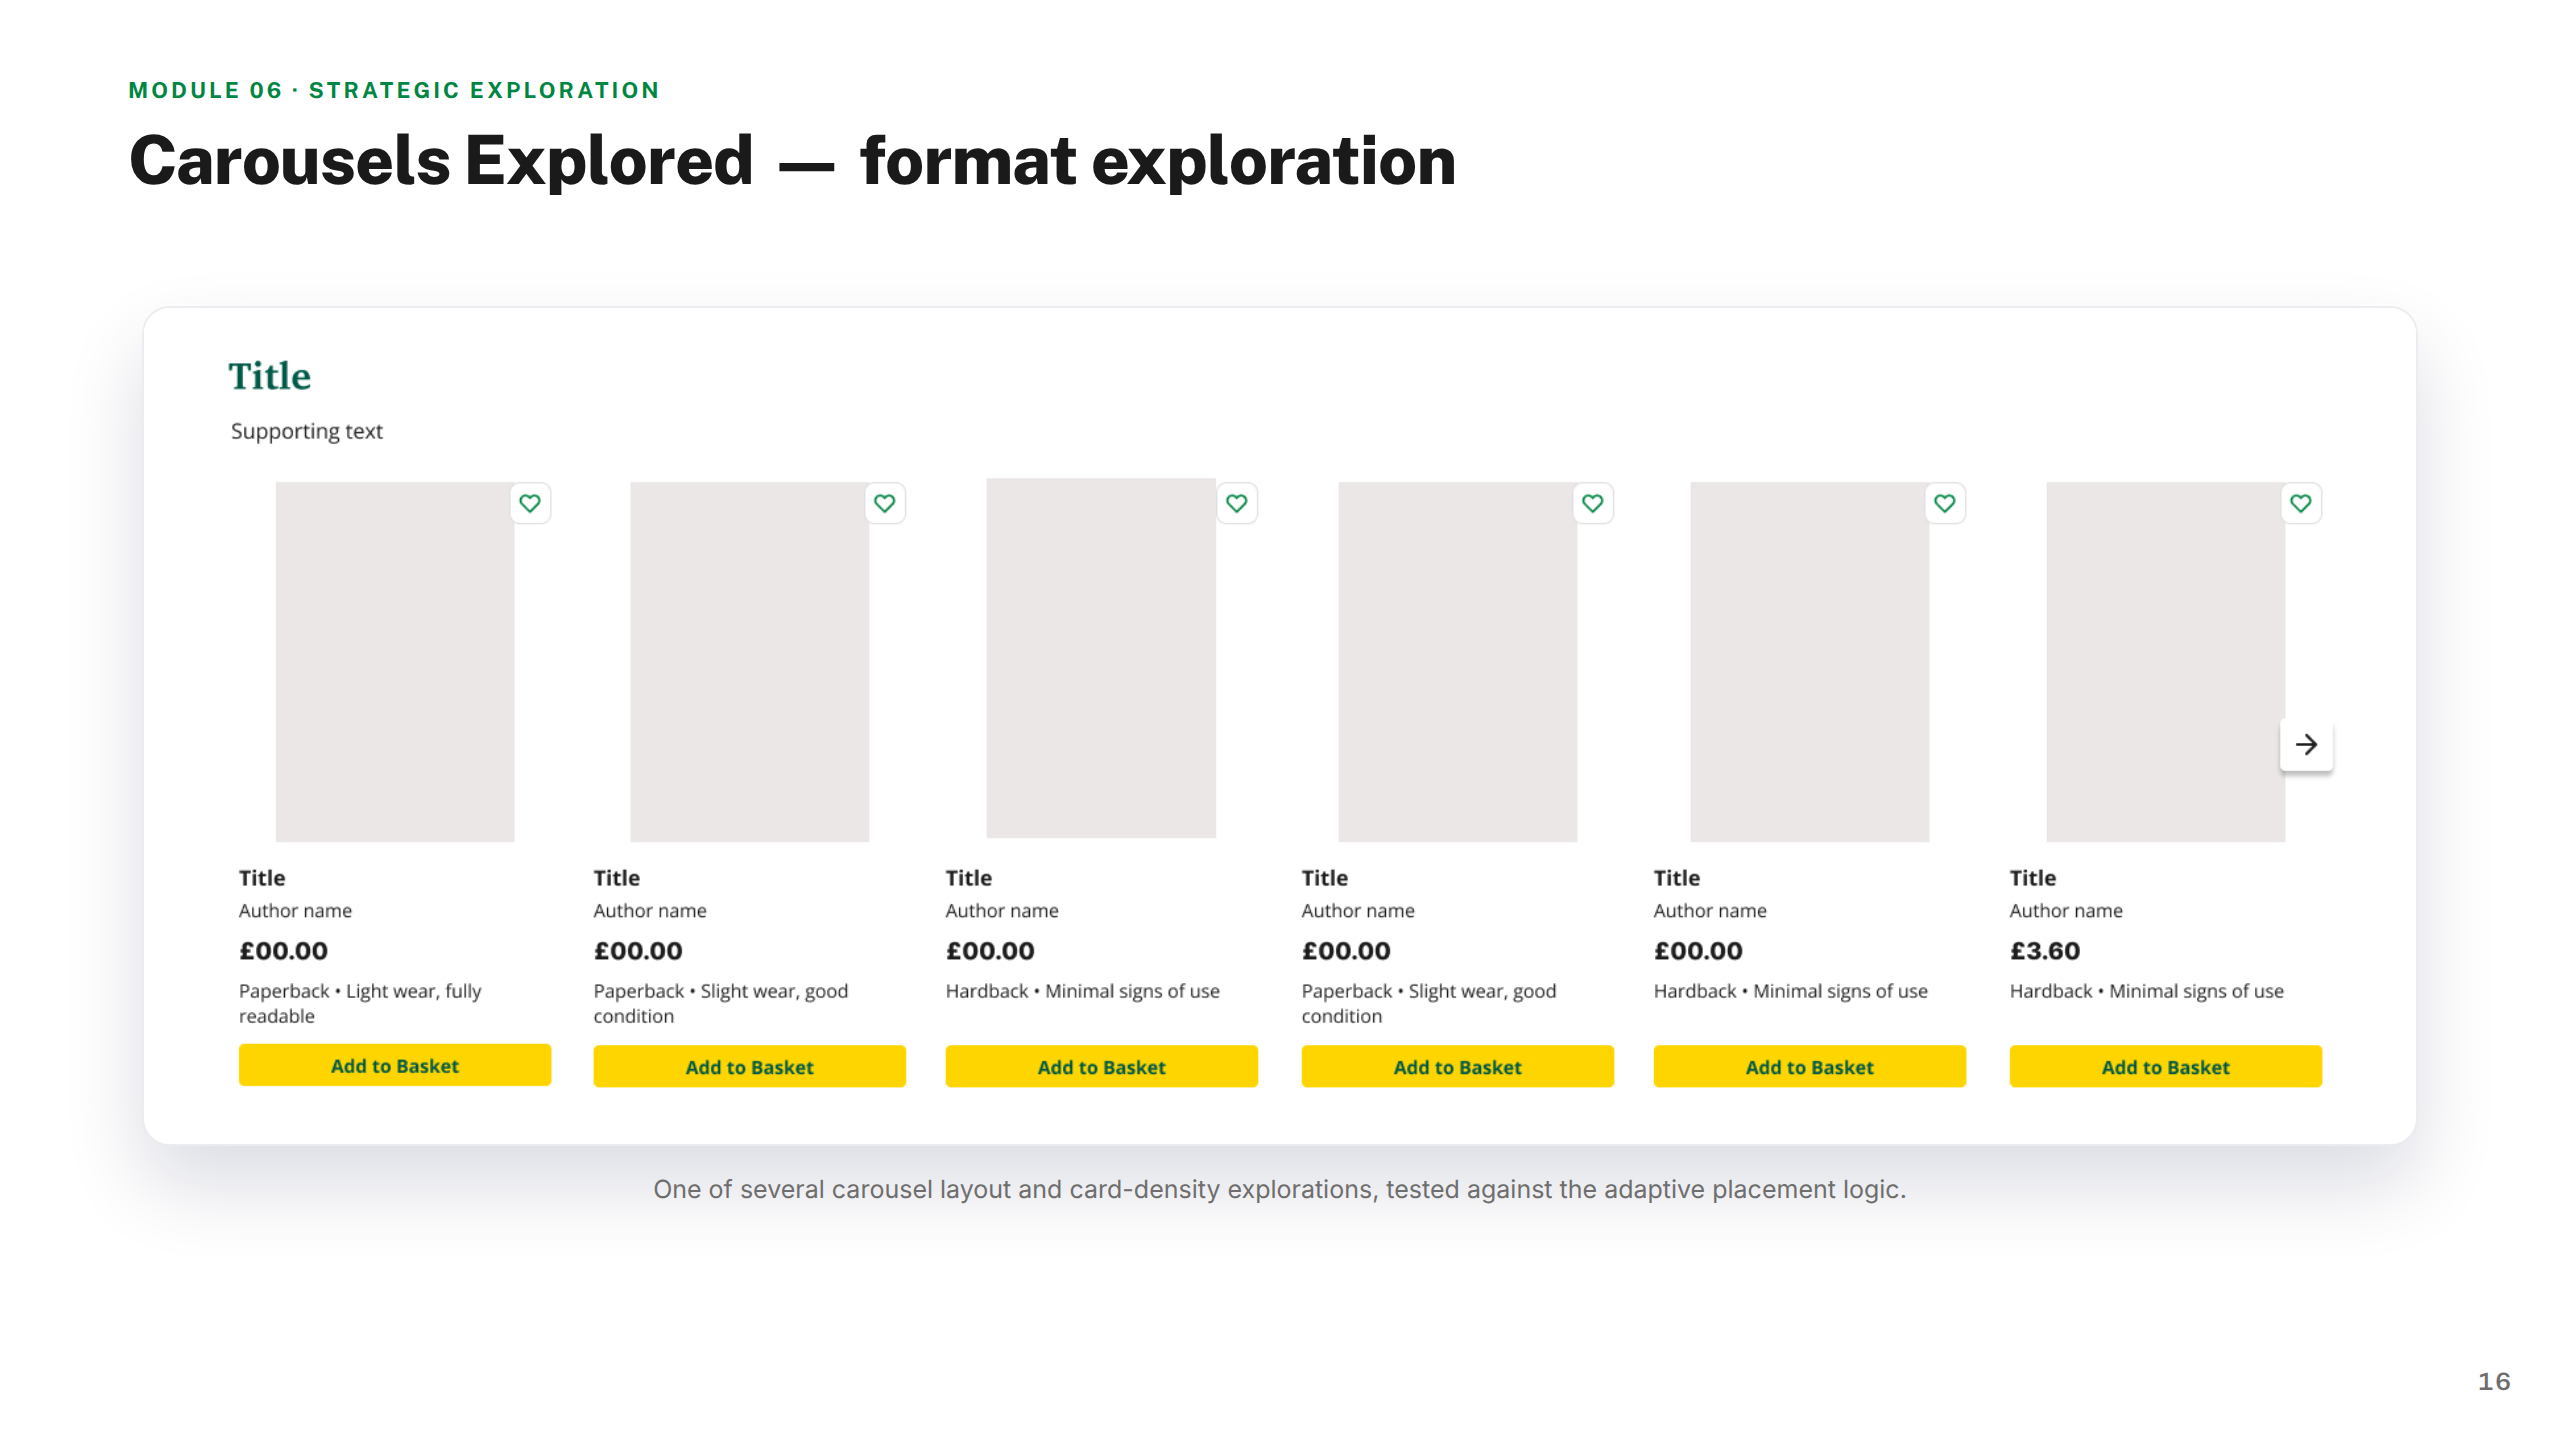
Task: Open the first book's cover thumbnail
Action: pyautogui.click(x=395, y=662)
